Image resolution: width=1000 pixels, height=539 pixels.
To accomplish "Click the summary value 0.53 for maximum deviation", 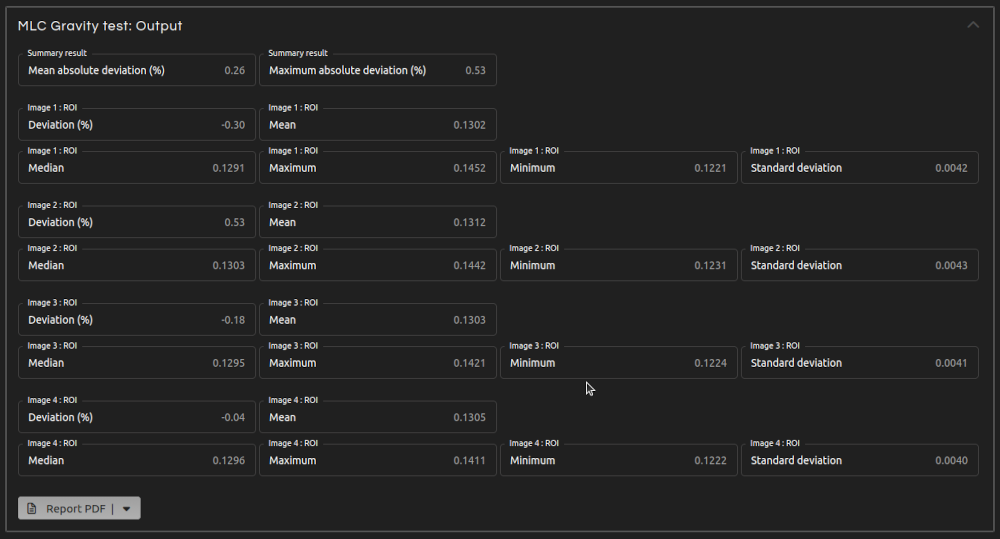I will [476, 70].
